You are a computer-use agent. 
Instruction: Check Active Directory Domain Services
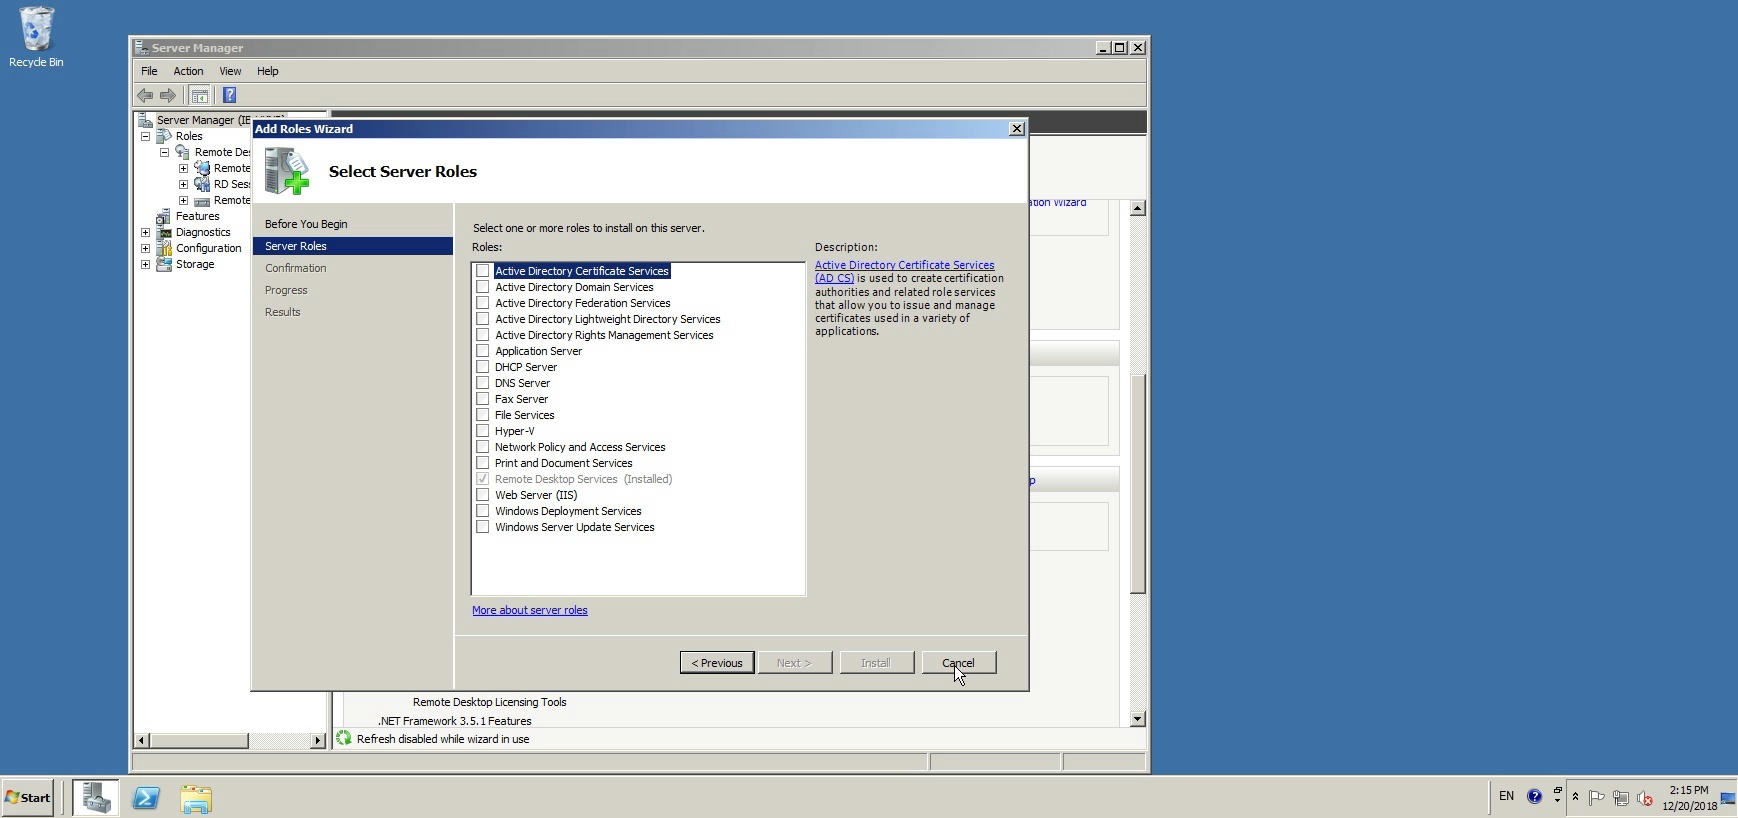[x=483, y=287]
